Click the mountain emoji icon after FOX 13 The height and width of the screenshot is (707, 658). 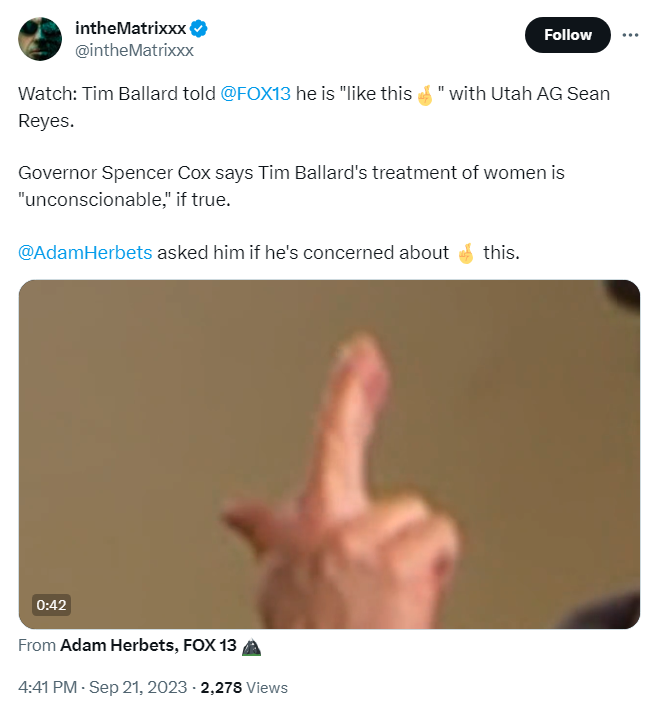(x=251, y=647)
